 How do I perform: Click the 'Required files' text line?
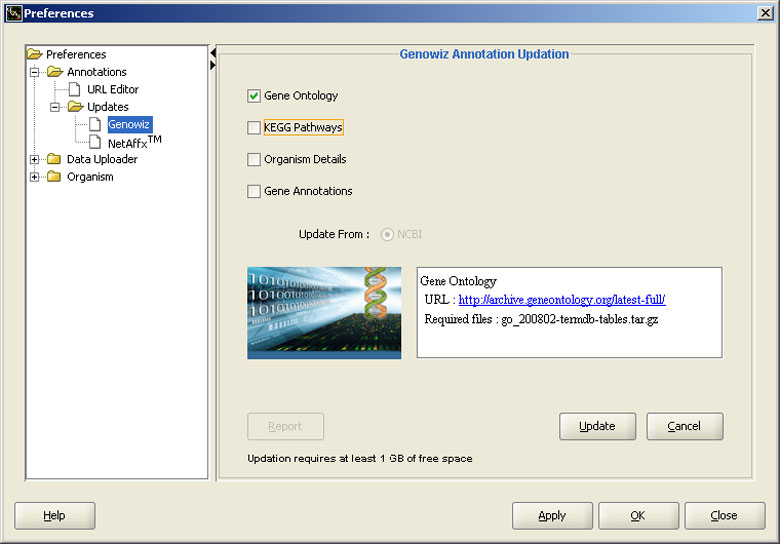click(541, 319)
